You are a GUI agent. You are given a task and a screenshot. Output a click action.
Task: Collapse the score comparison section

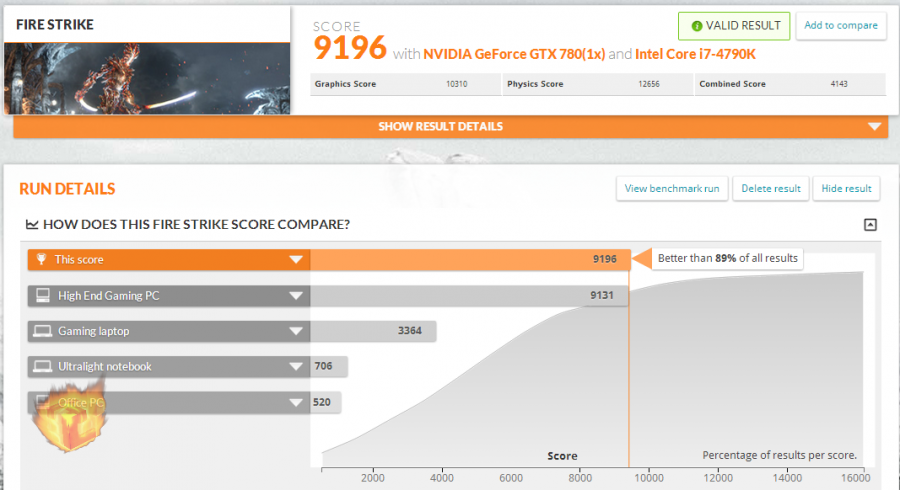[x=870, y=224]
